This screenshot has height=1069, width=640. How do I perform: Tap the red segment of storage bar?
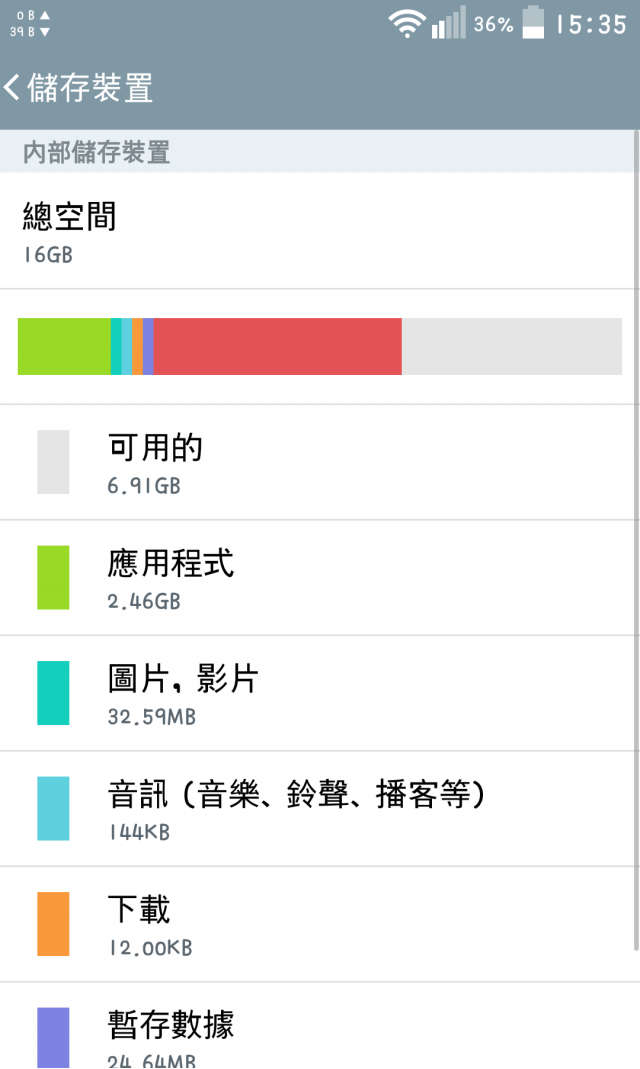click(277, 346)
